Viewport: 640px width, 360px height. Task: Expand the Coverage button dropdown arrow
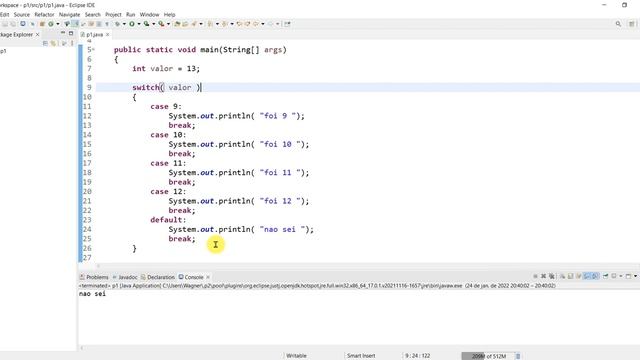tap(153, 24)
